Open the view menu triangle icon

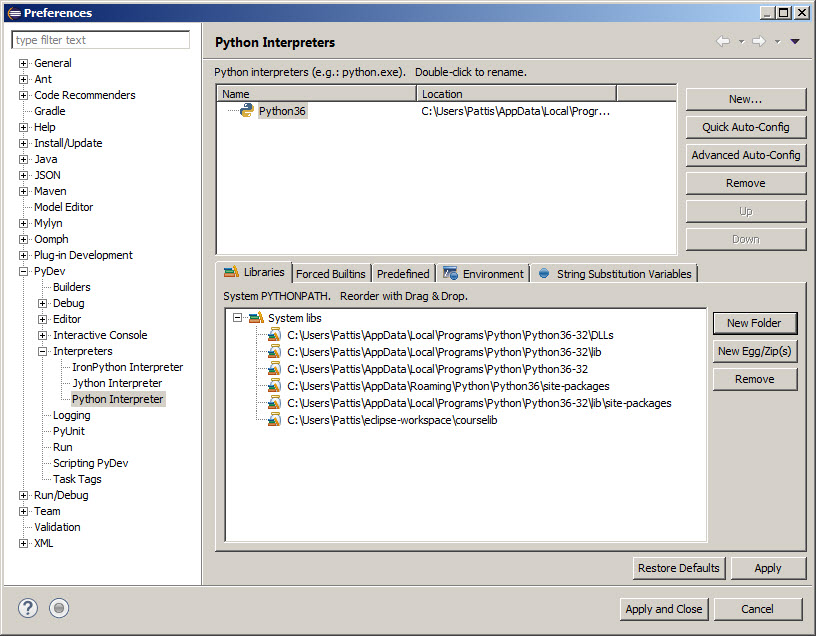[795, 42]
